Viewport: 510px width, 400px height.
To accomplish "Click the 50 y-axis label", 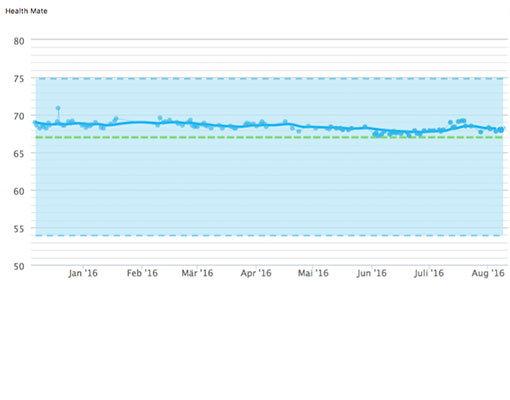I will coord(19,266).
